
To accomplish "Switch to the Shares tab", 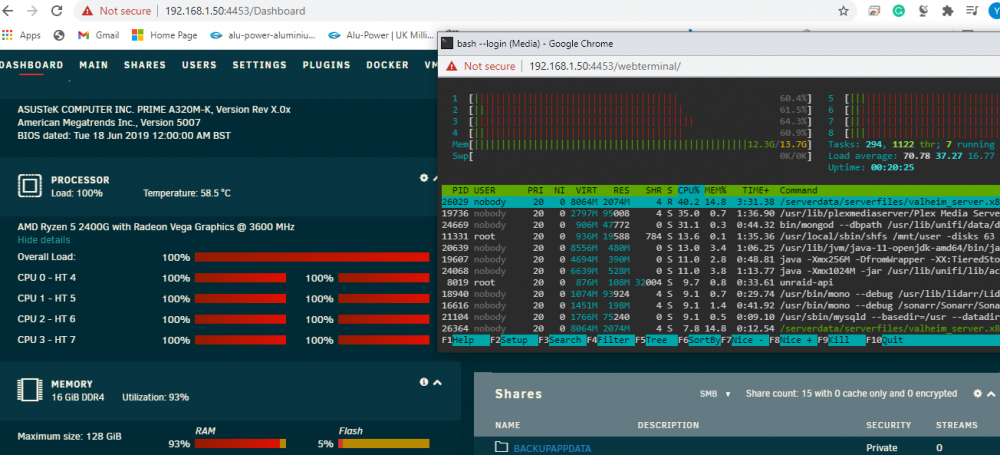I will 145,65.
